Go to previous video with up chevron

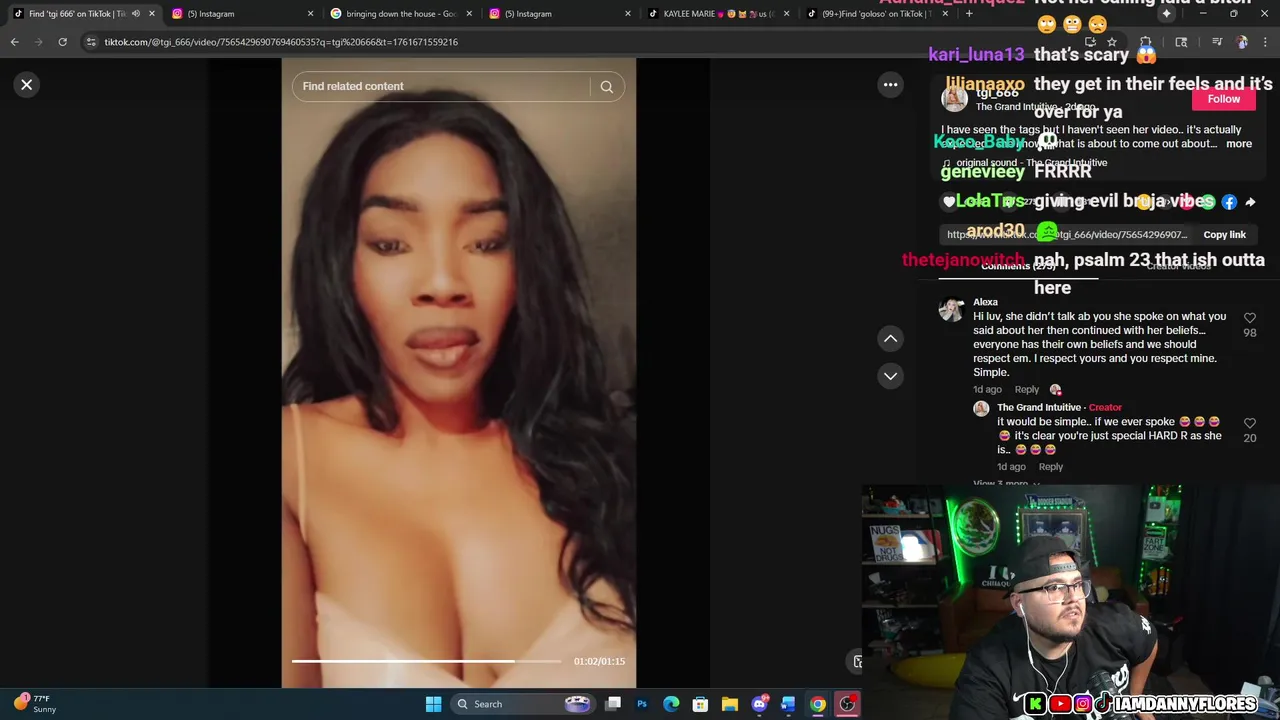coord(890,339)
